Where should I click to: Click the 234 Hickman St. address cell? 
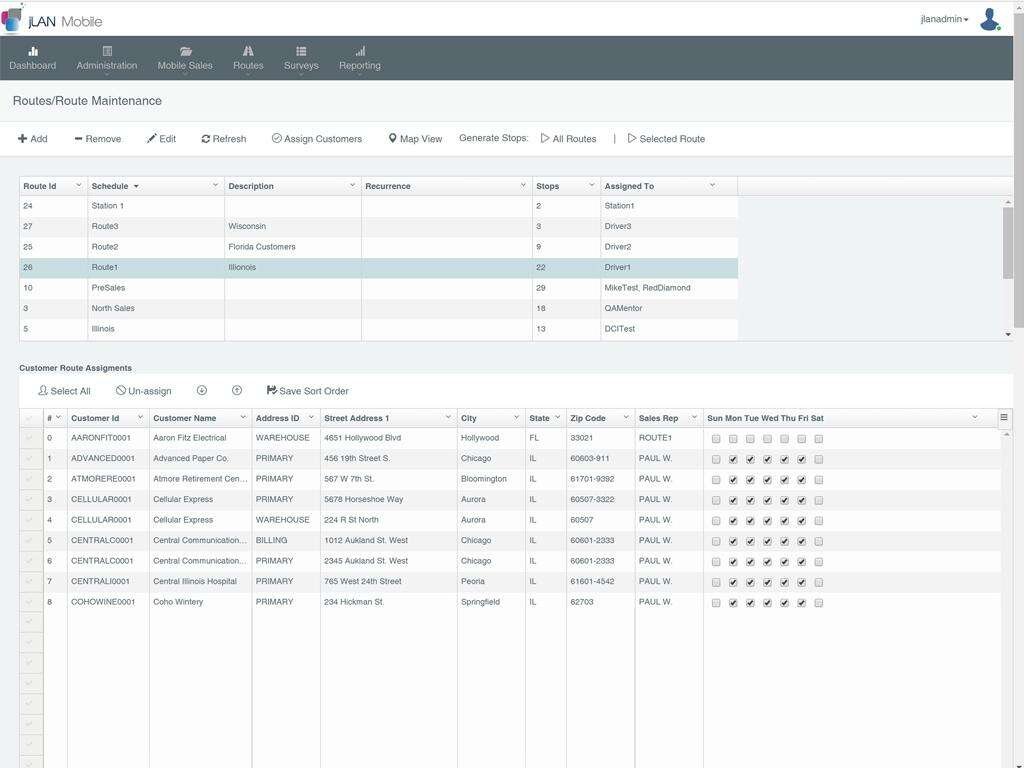[x=389, y=601]
